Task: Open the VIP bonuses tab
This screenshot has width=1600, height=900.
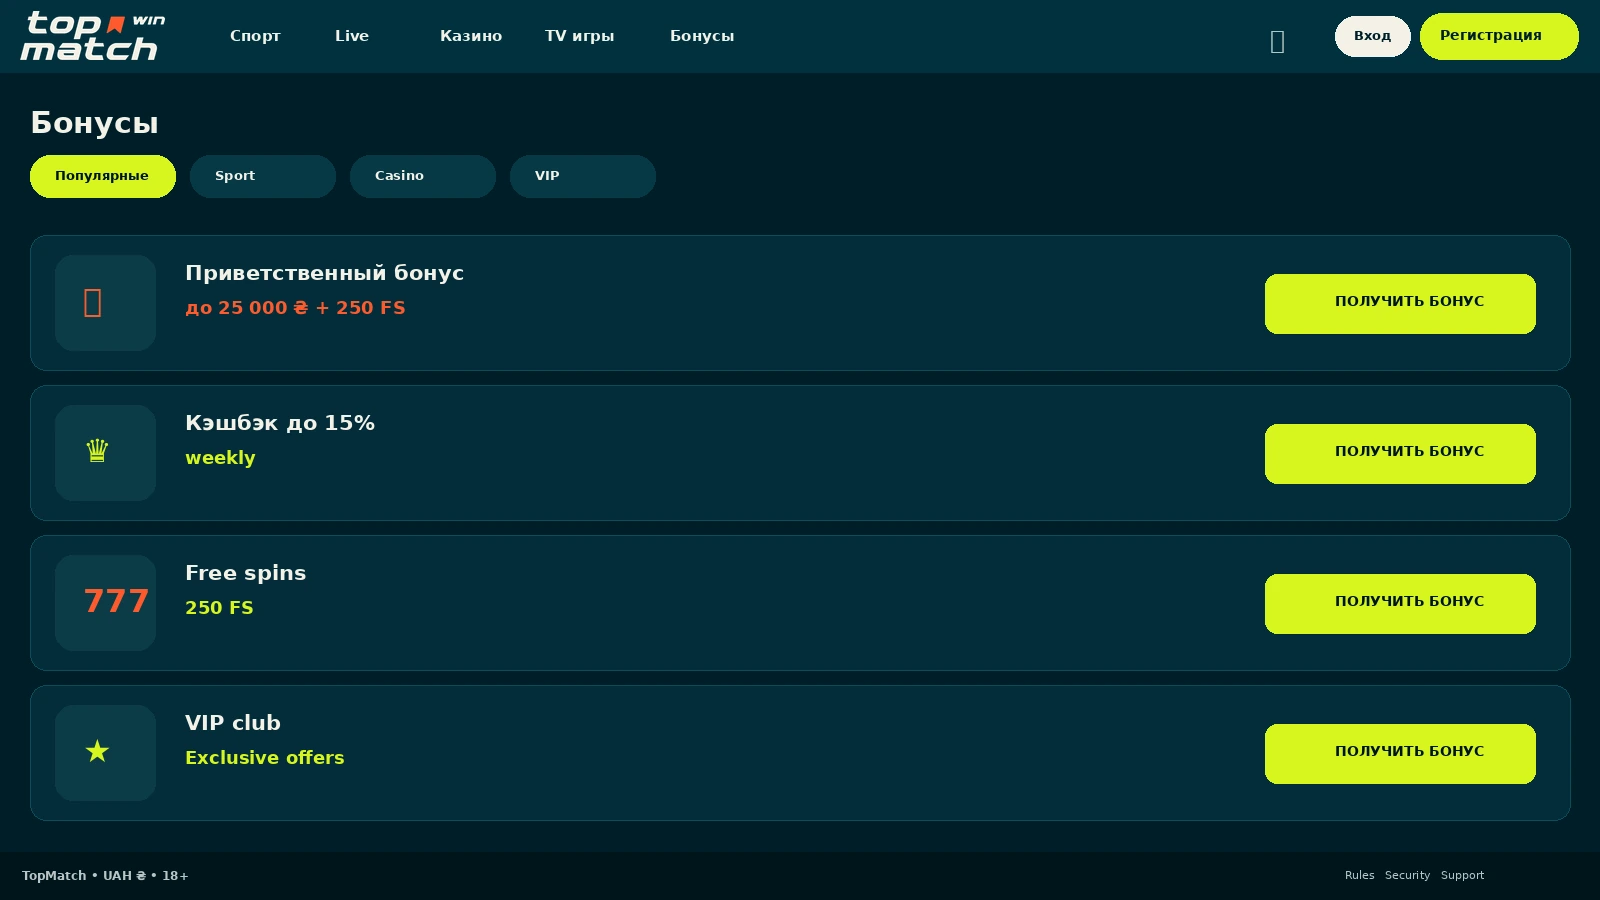Action: [583, 176]
